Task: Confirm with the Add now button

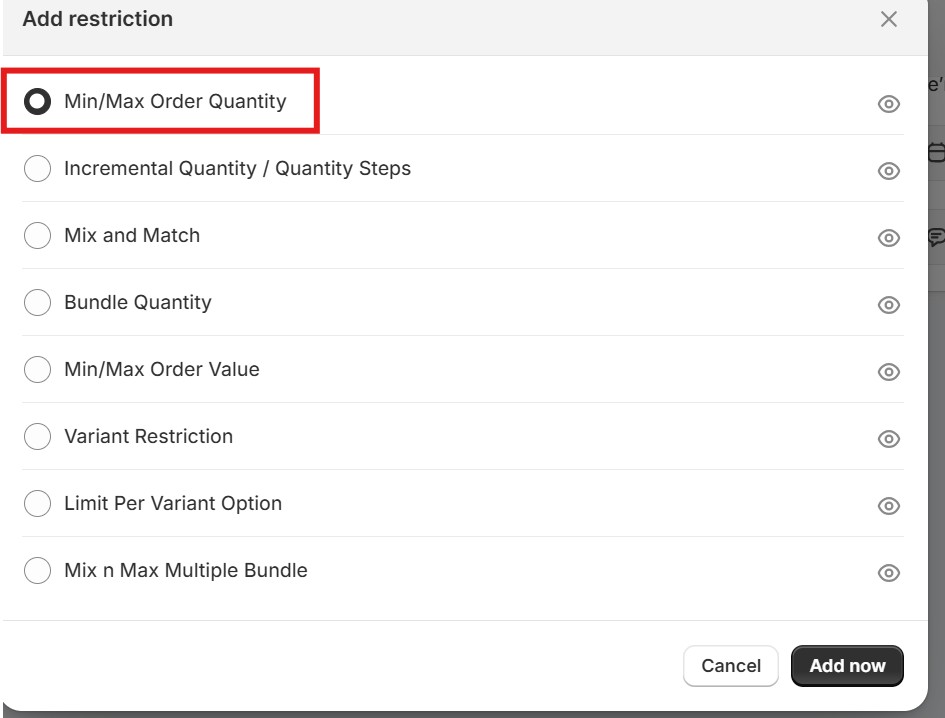Action: [x=847, y=665]
